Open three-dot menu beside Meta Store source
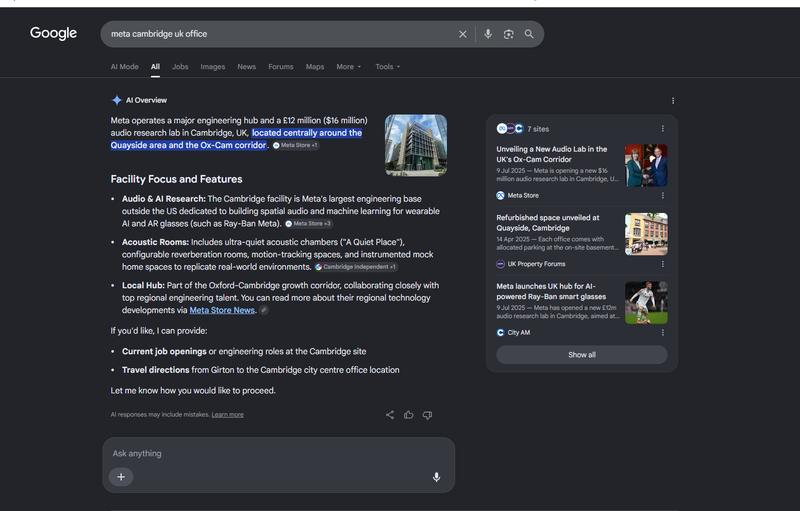The image size is (800, 511). pos(663,195)
